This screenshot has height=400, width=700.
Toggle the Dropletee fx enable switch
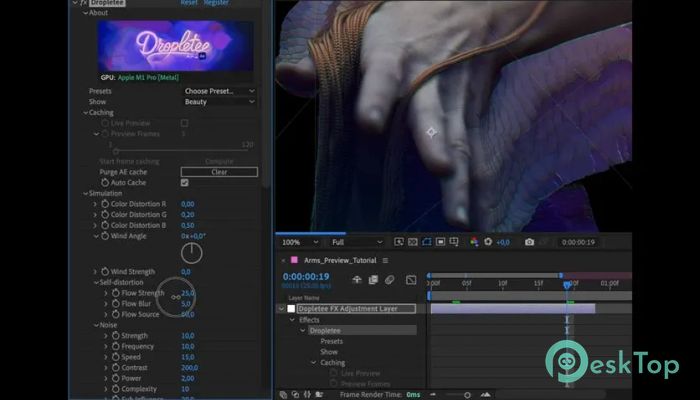pyautogui.click(x=83, y=2)
